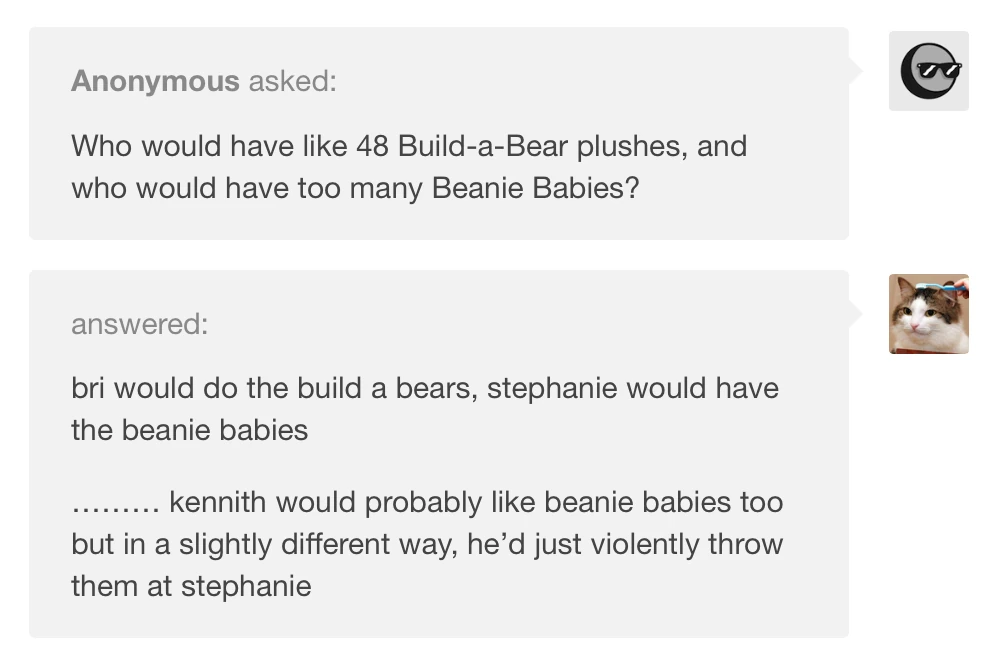This screenshot has height=660, width=997.
Task: Click the "asked:" label text
Action: (x=292, y=81)
